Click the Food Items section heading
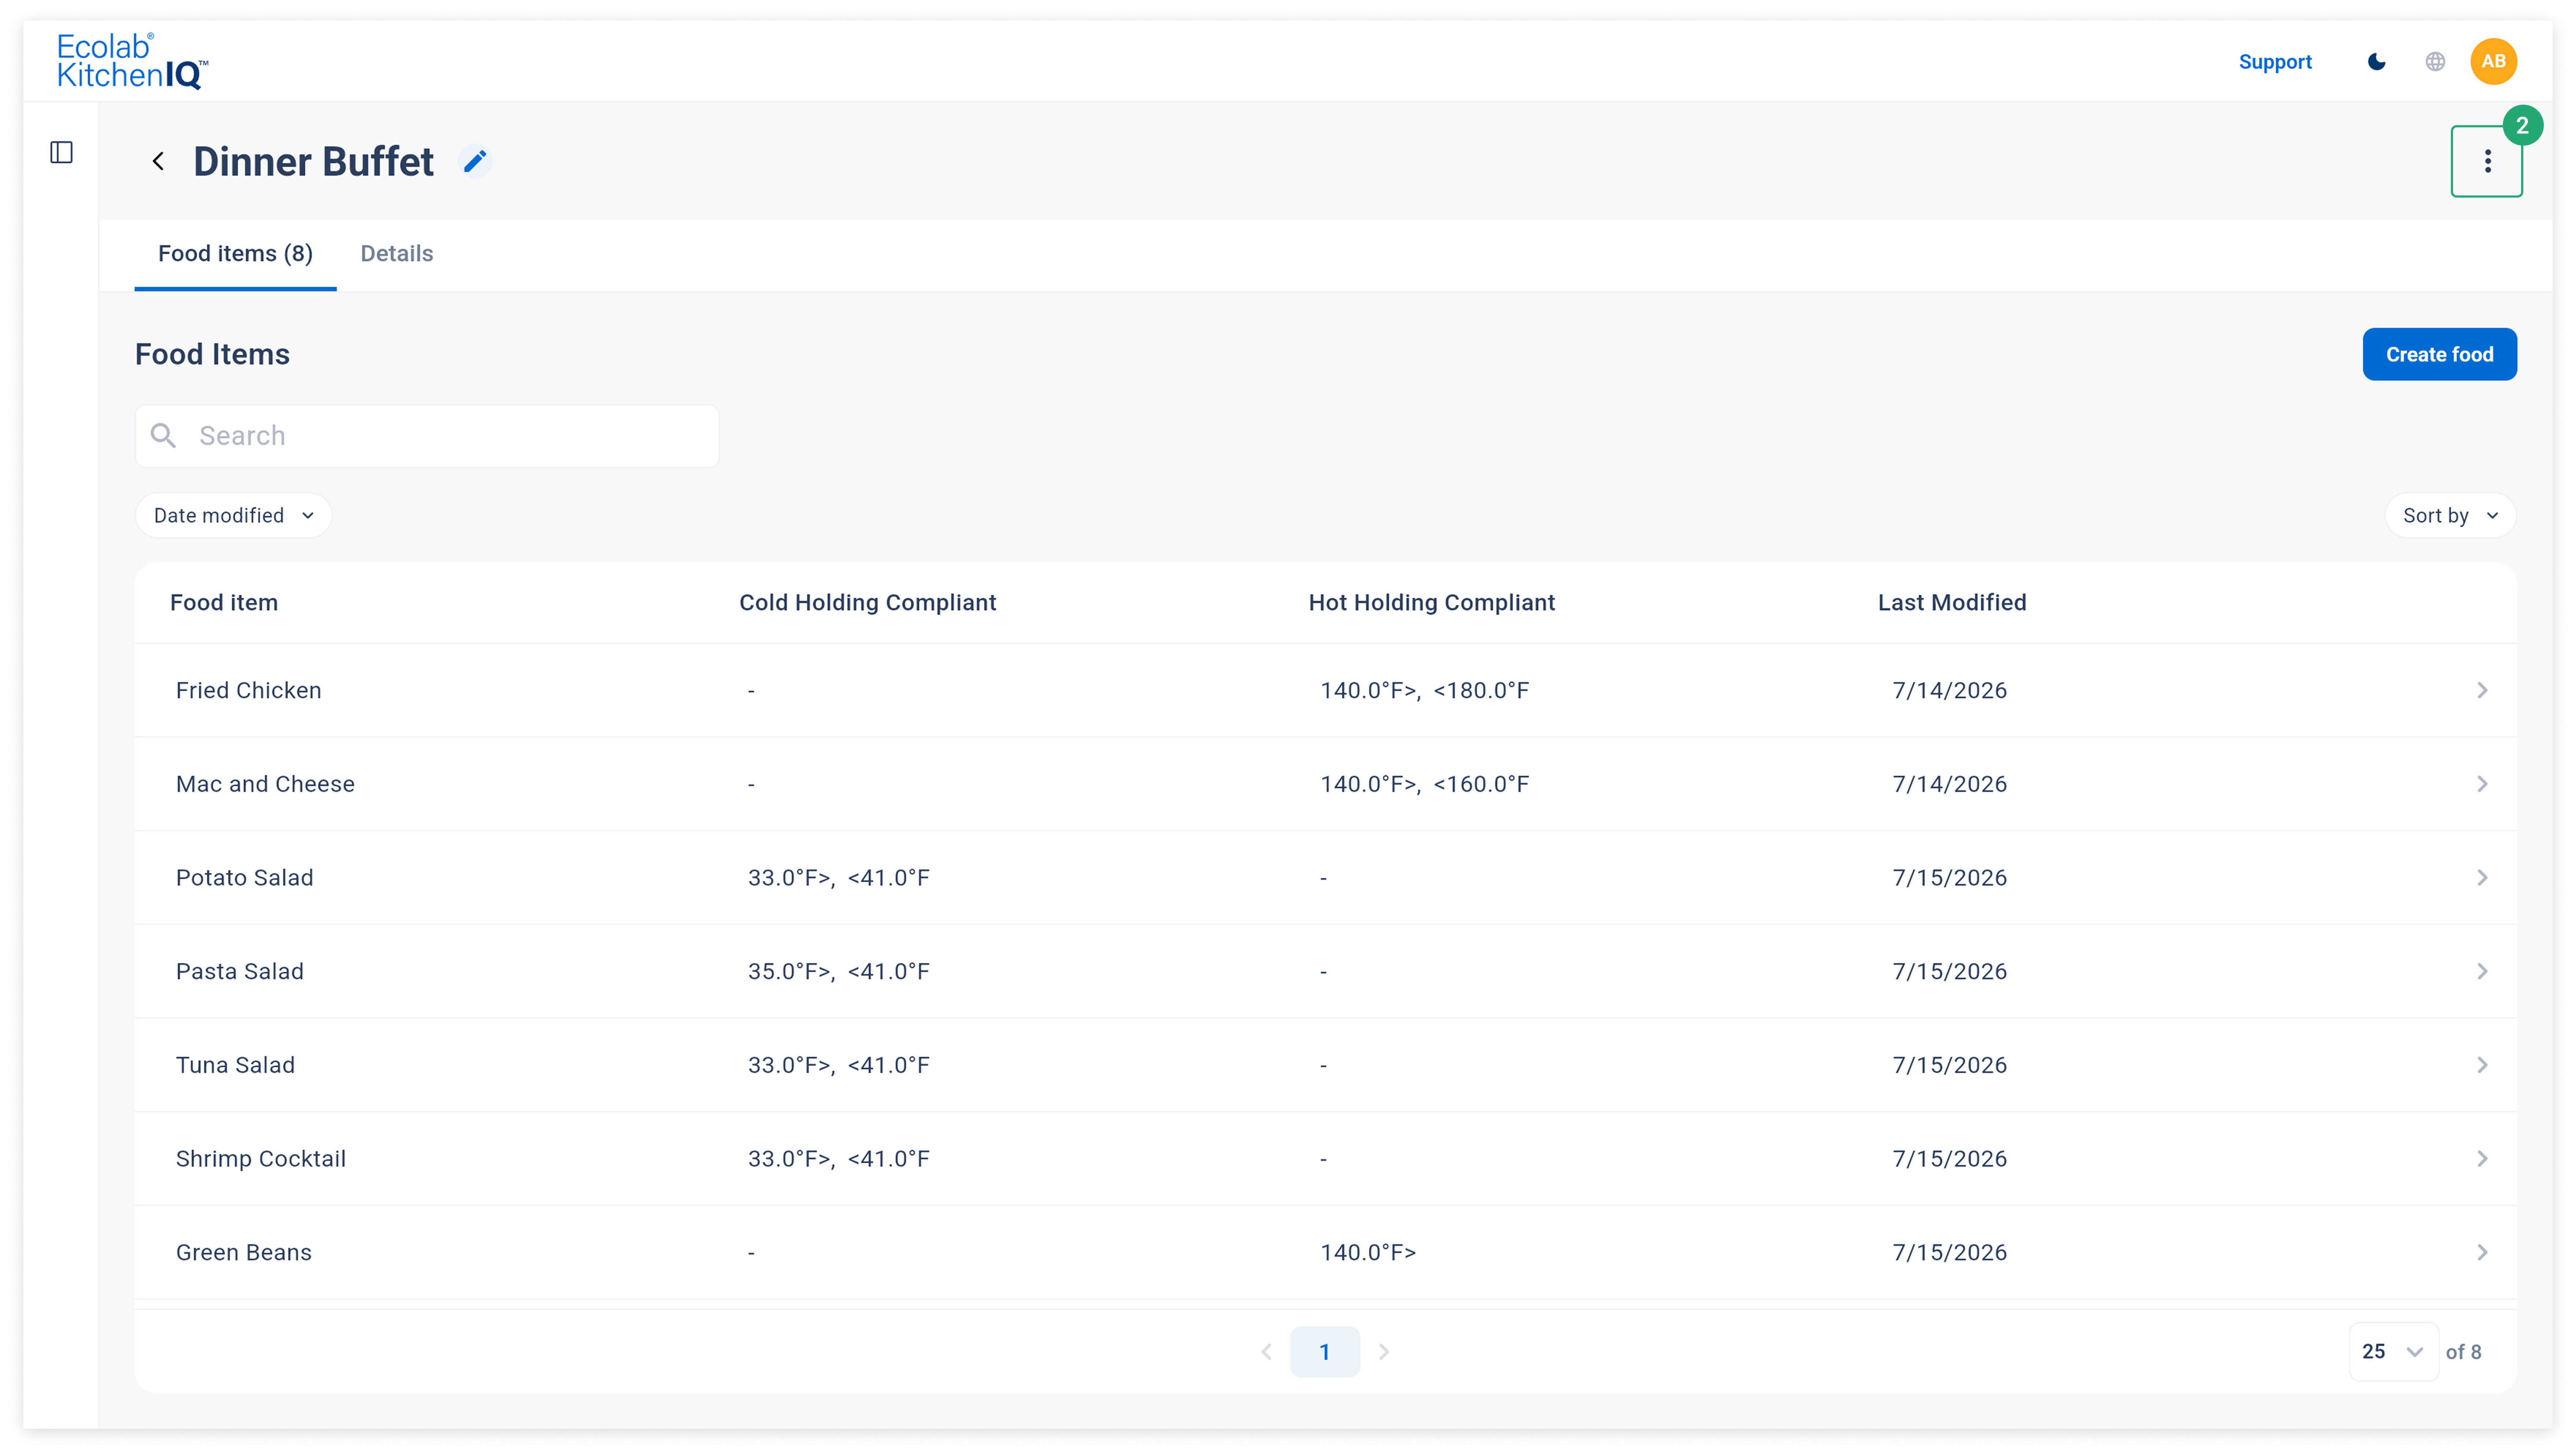Viewport: 2576px width, 1455px height. click(x=212, y=354)
